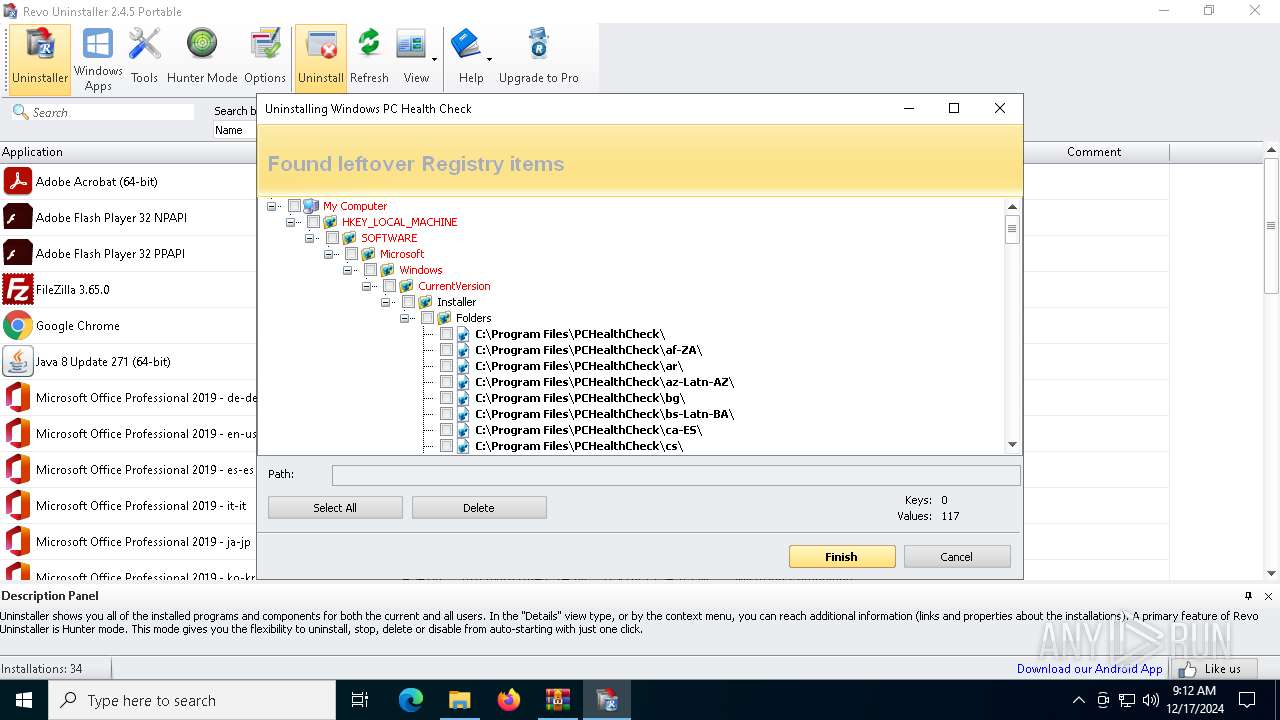Viewport: 1280px width, 720px height.
Task: Collapse the HKEY_LOCAL_MACHINE node
Action: (x=291, y=222)
